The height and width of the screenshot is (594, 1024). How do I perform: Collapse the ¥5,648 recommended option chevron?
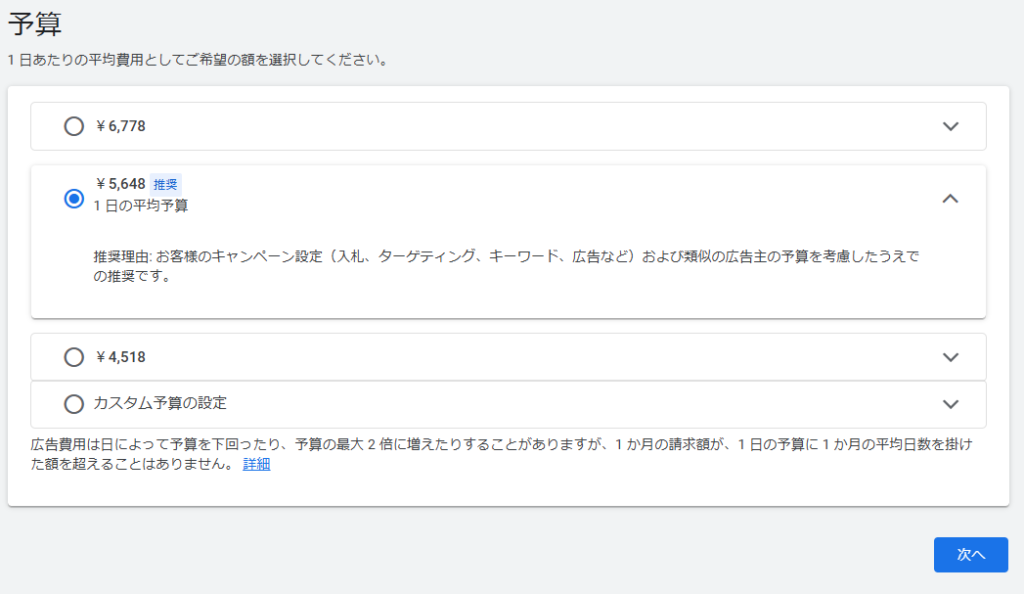click(x=950, y=199)
